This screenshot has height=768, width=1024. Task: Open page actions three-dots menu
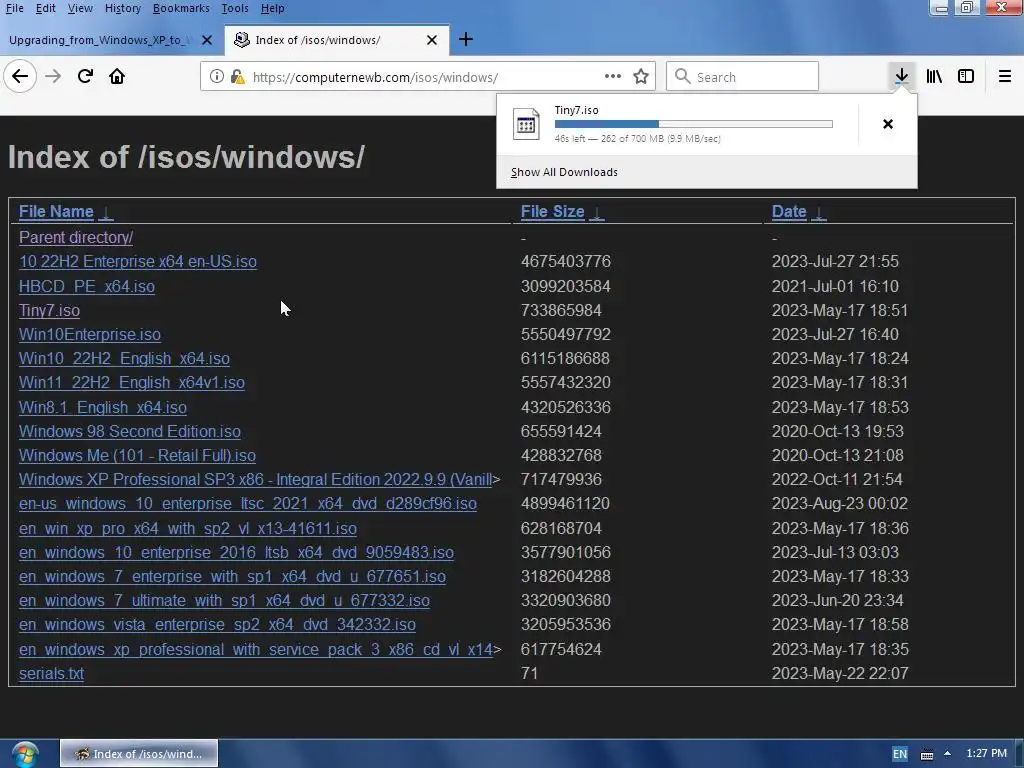(x=613, y=76)
